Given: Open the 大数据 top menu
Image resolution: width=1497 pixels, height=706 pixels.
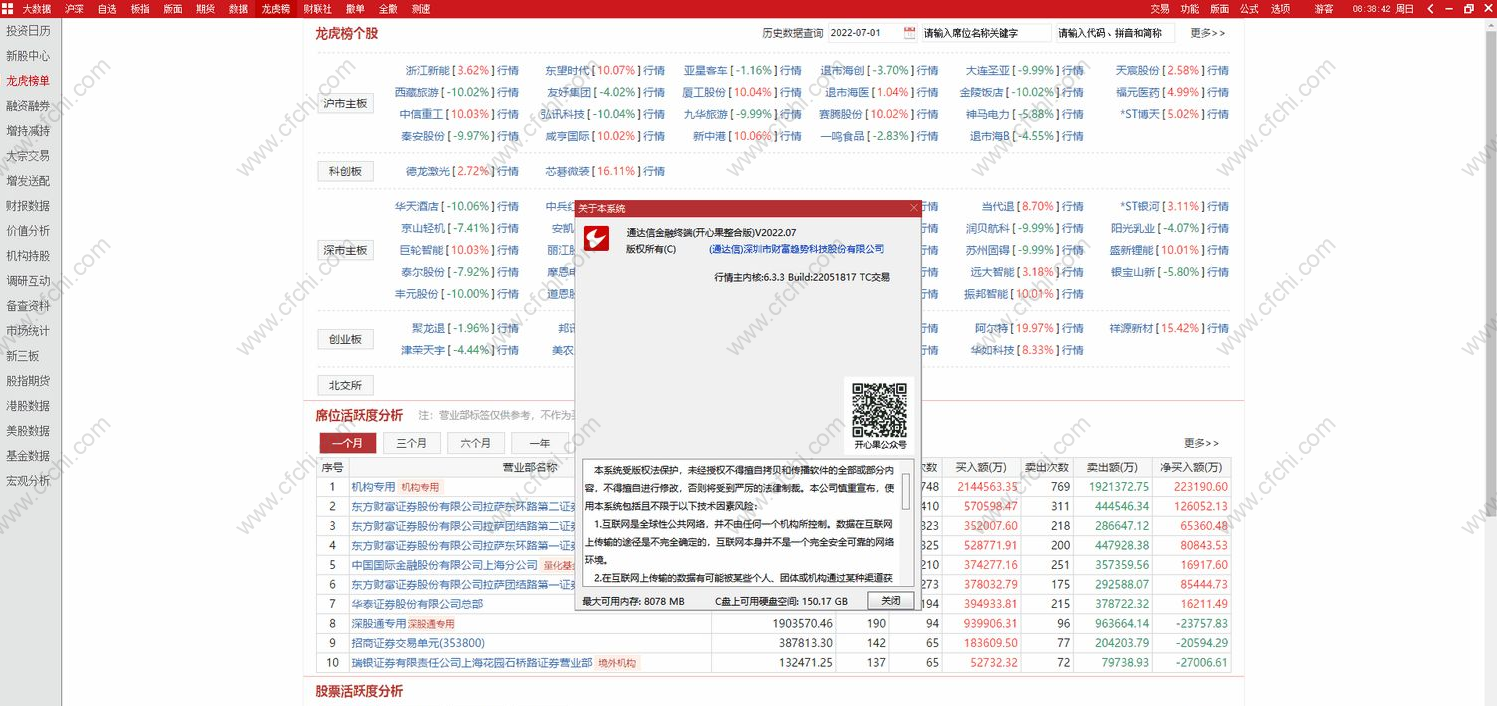Looking at the screenshot, I should coord(37,8).
